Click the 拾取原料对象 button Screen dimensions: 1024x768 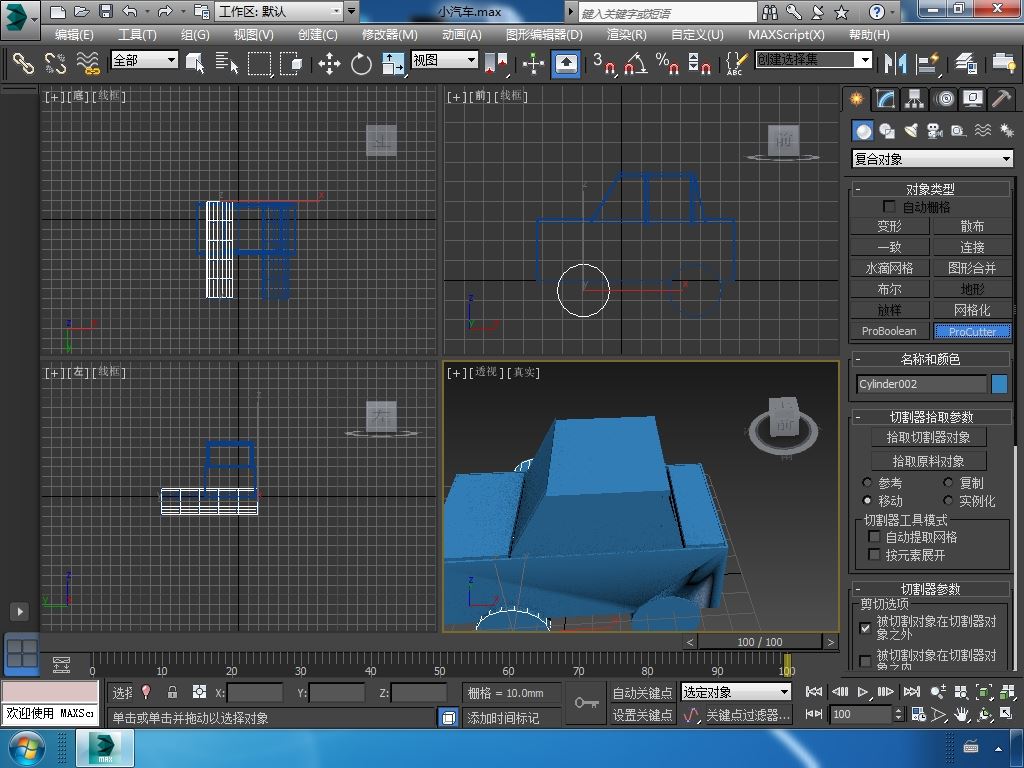tap(928, 460)
